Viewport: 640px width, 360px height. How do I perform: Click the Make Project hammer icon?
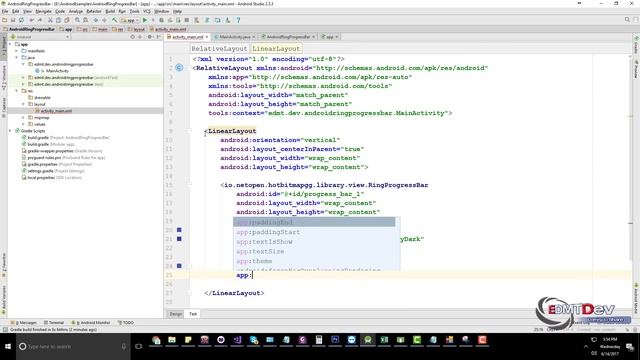(x=115, y=20)
